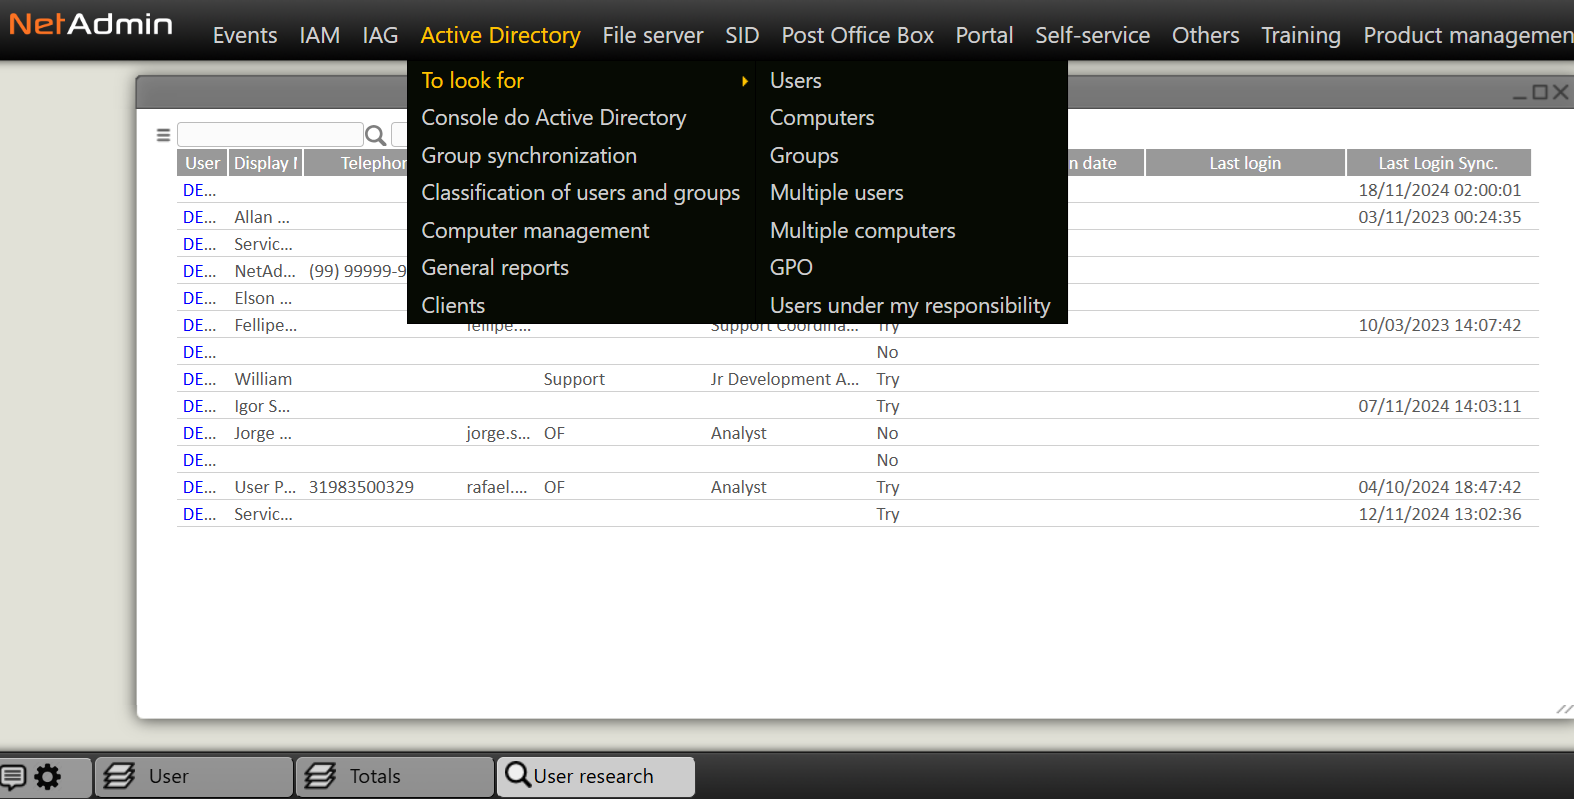Open the chat messages icon in taskbar

click(14, 776)
